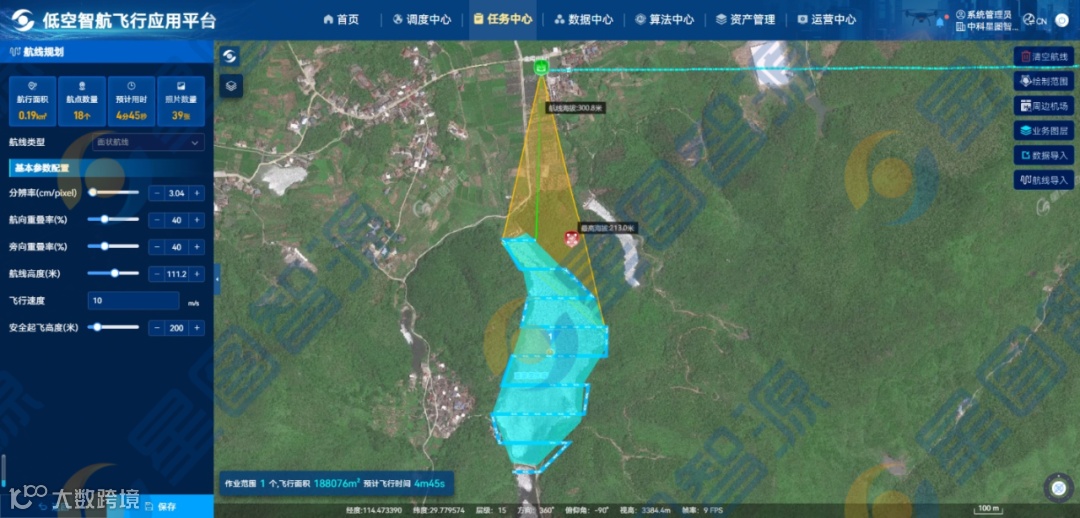
Task: Click the 保存 save button
Action: point(160,506)
